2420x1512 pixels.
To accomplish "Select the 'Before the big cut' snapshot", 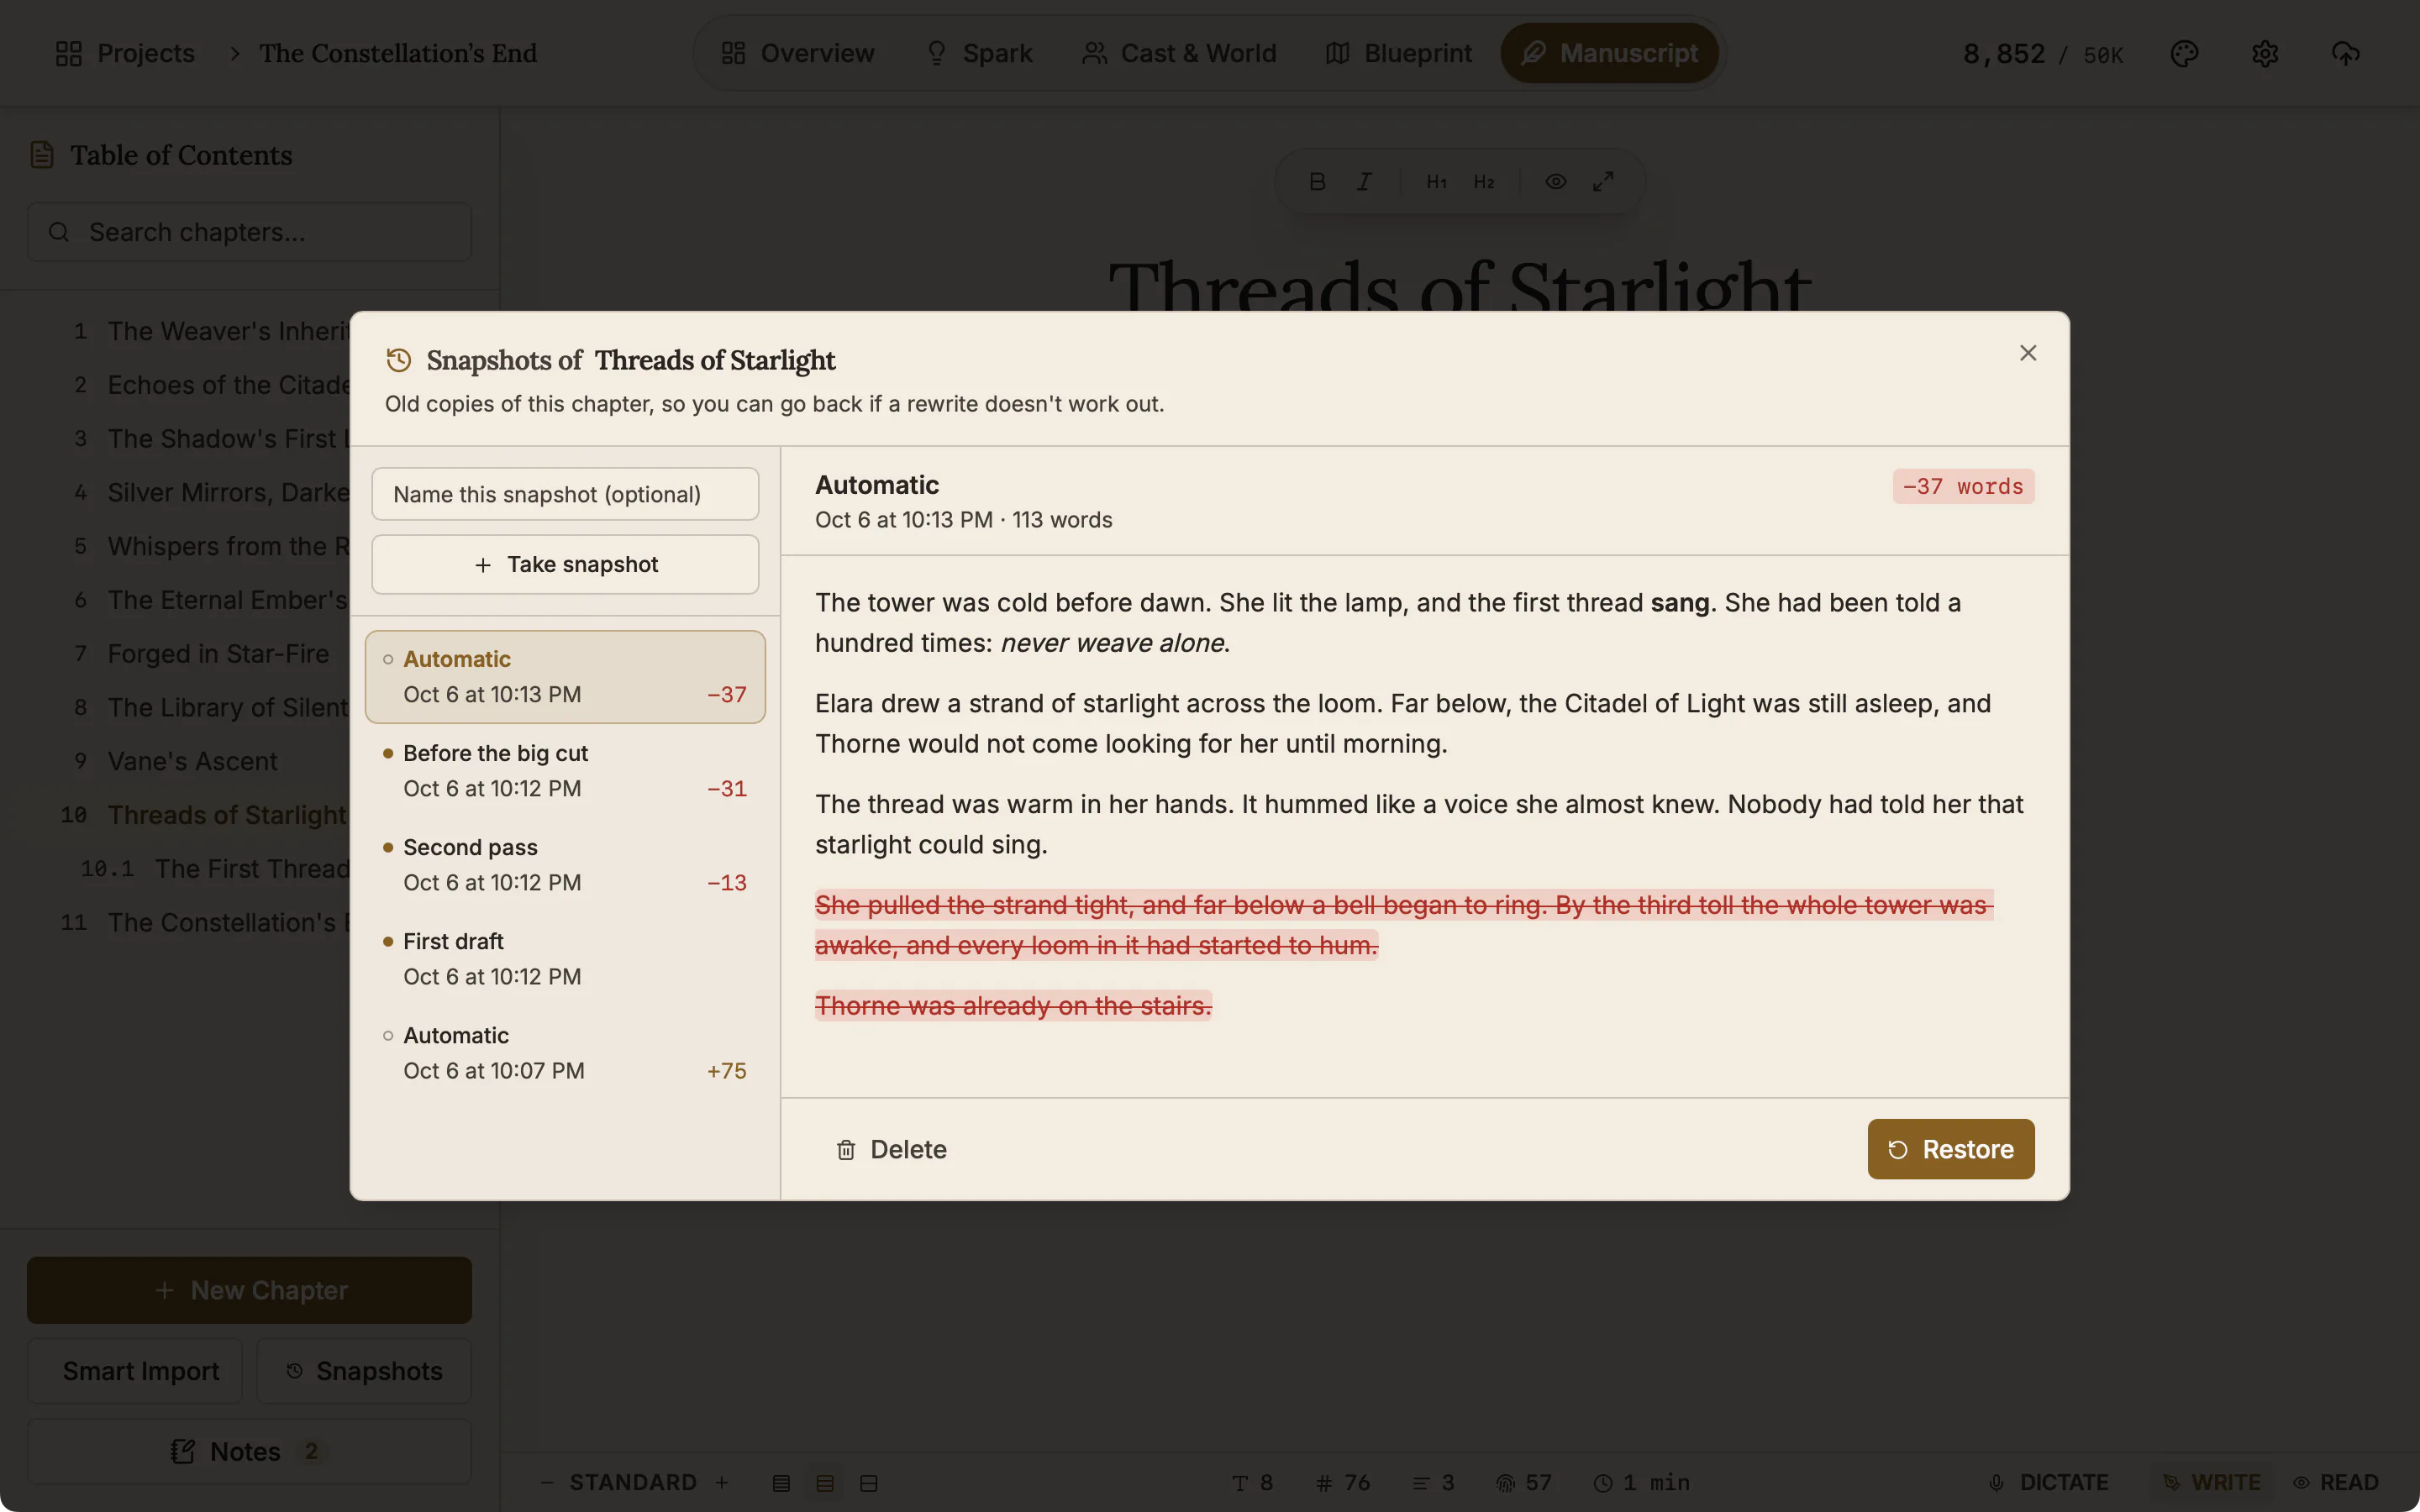I will pos(565,771).
